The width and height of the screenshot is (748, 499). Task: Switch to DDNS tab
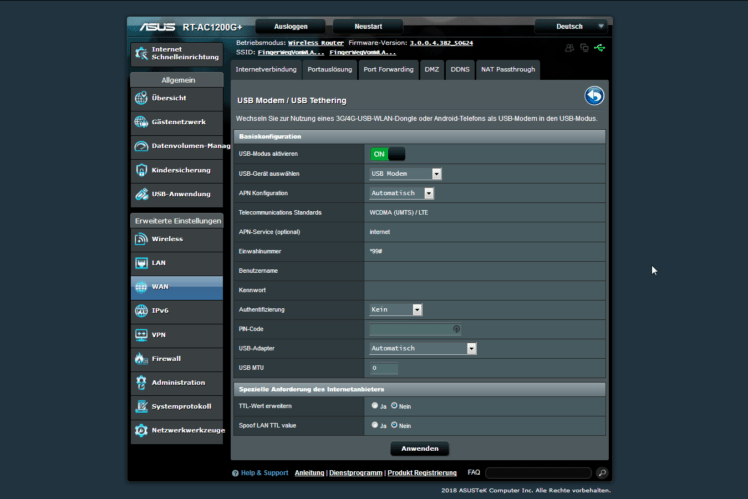click(x=460, y=70)
